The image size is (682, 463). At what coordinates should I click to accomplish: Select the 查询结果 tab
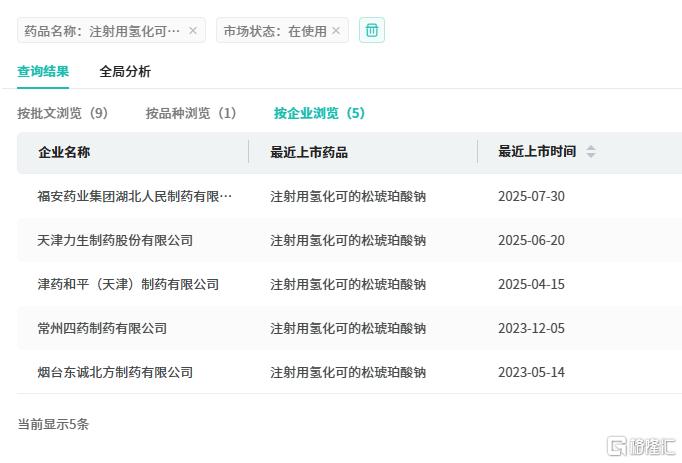pos(43,71)
